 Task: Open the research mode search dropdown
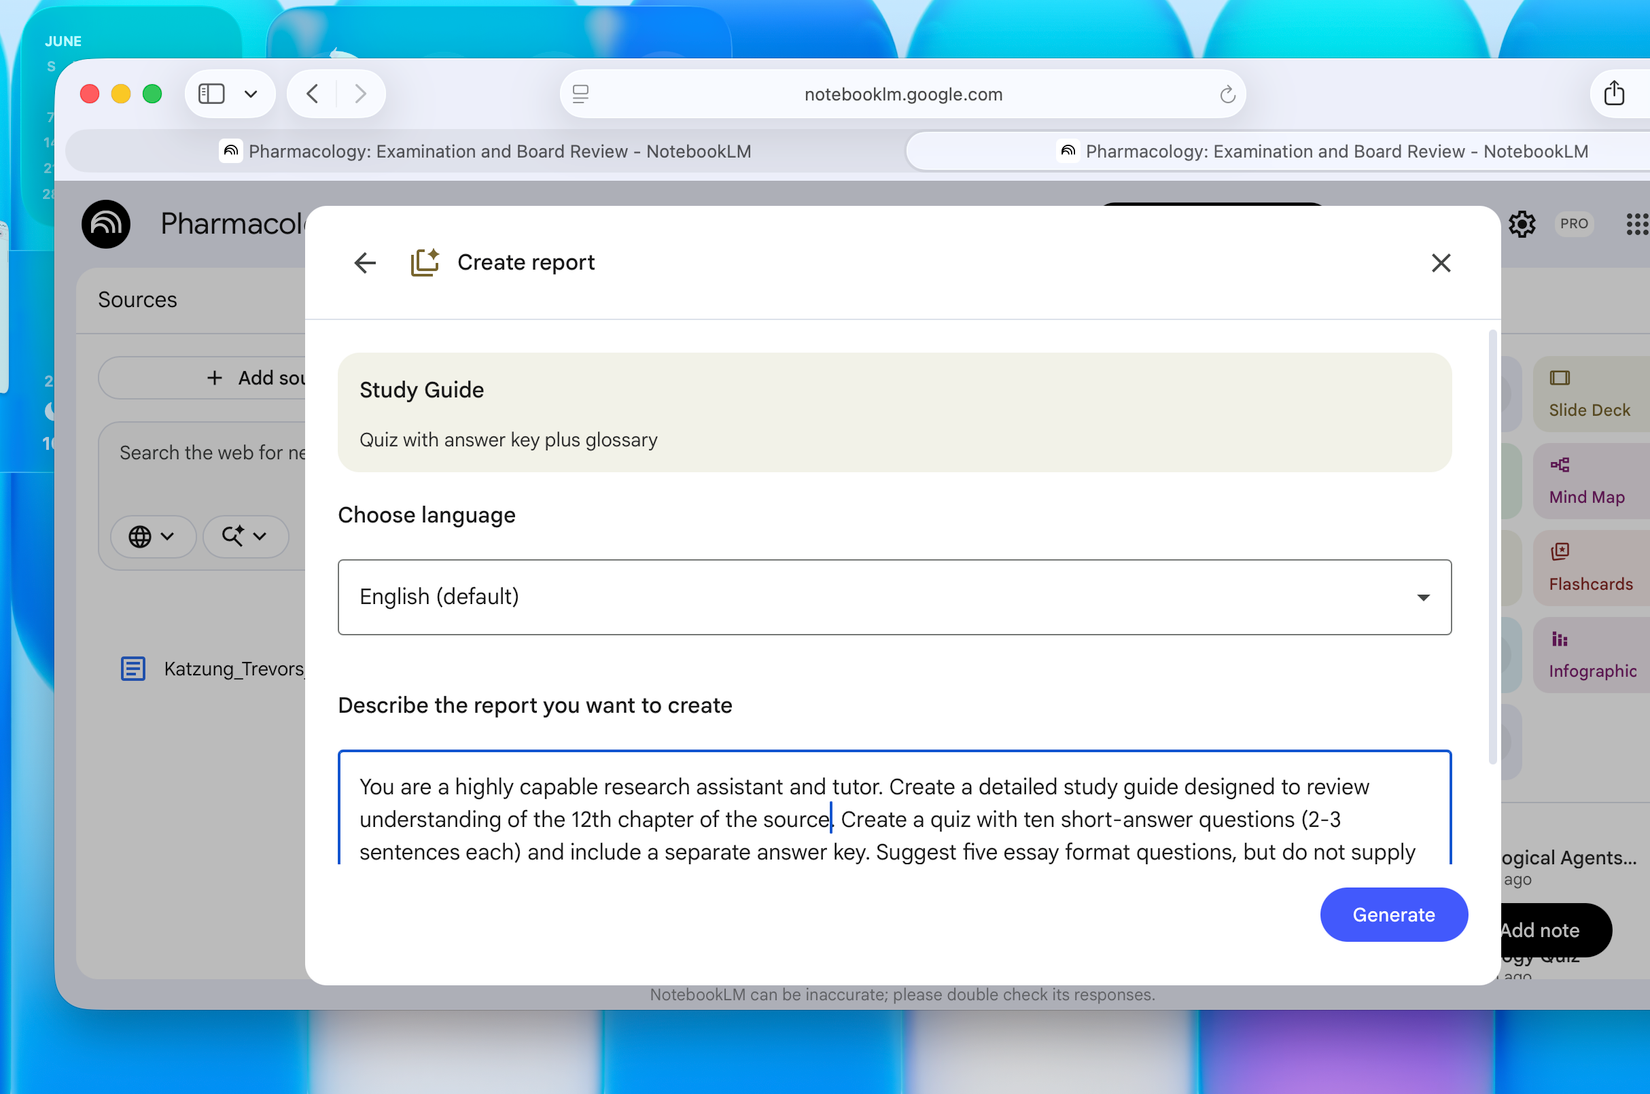coord(245,536)
